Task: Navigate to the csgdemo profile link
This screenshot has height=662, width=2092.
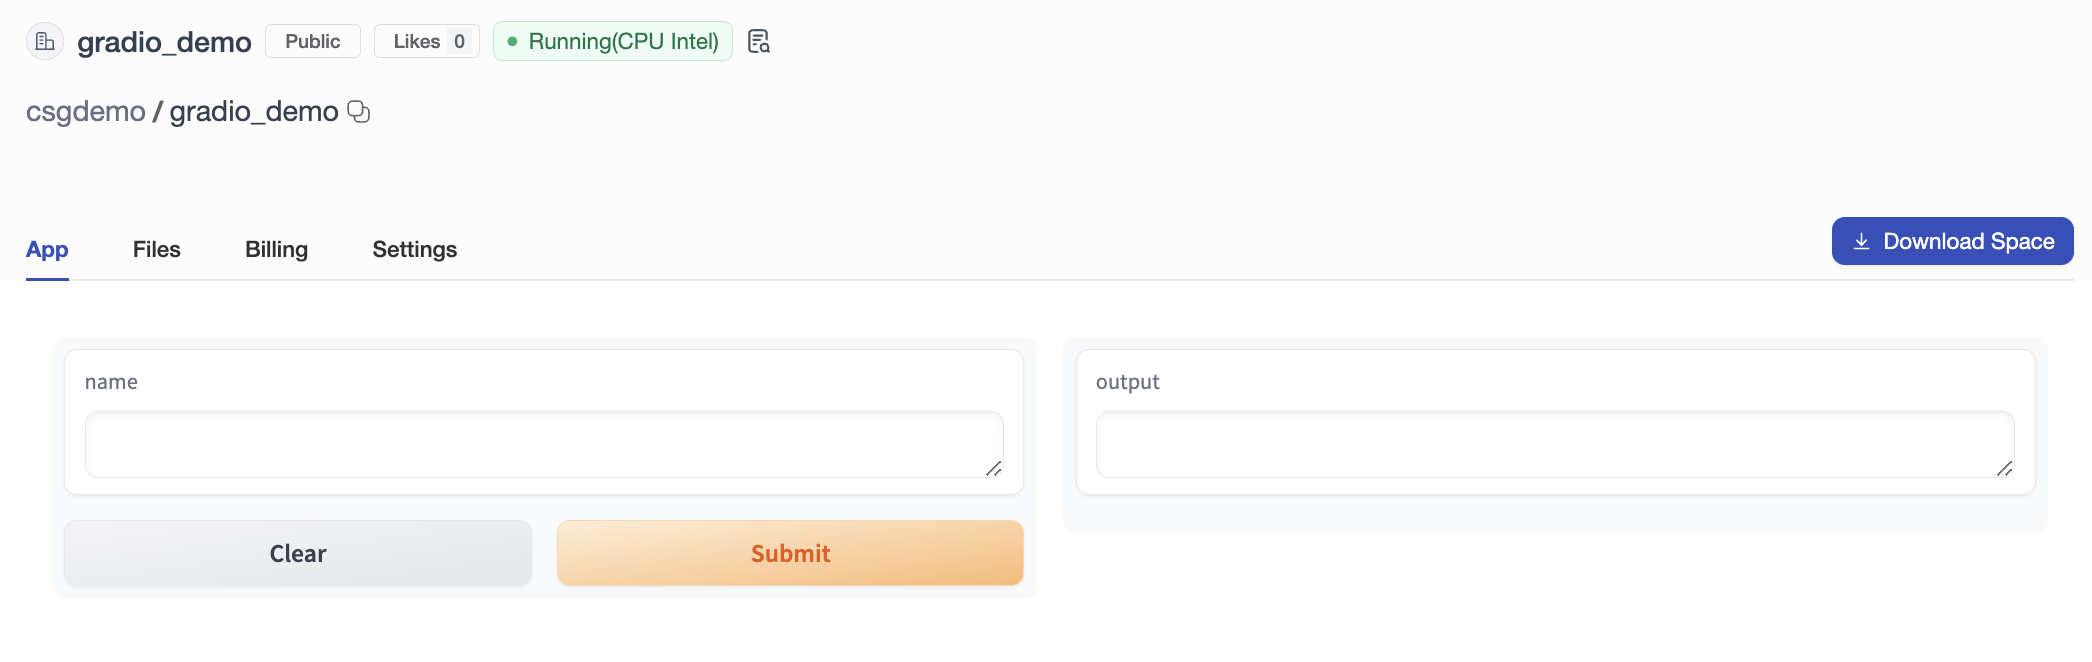Action: click(84, 111)
